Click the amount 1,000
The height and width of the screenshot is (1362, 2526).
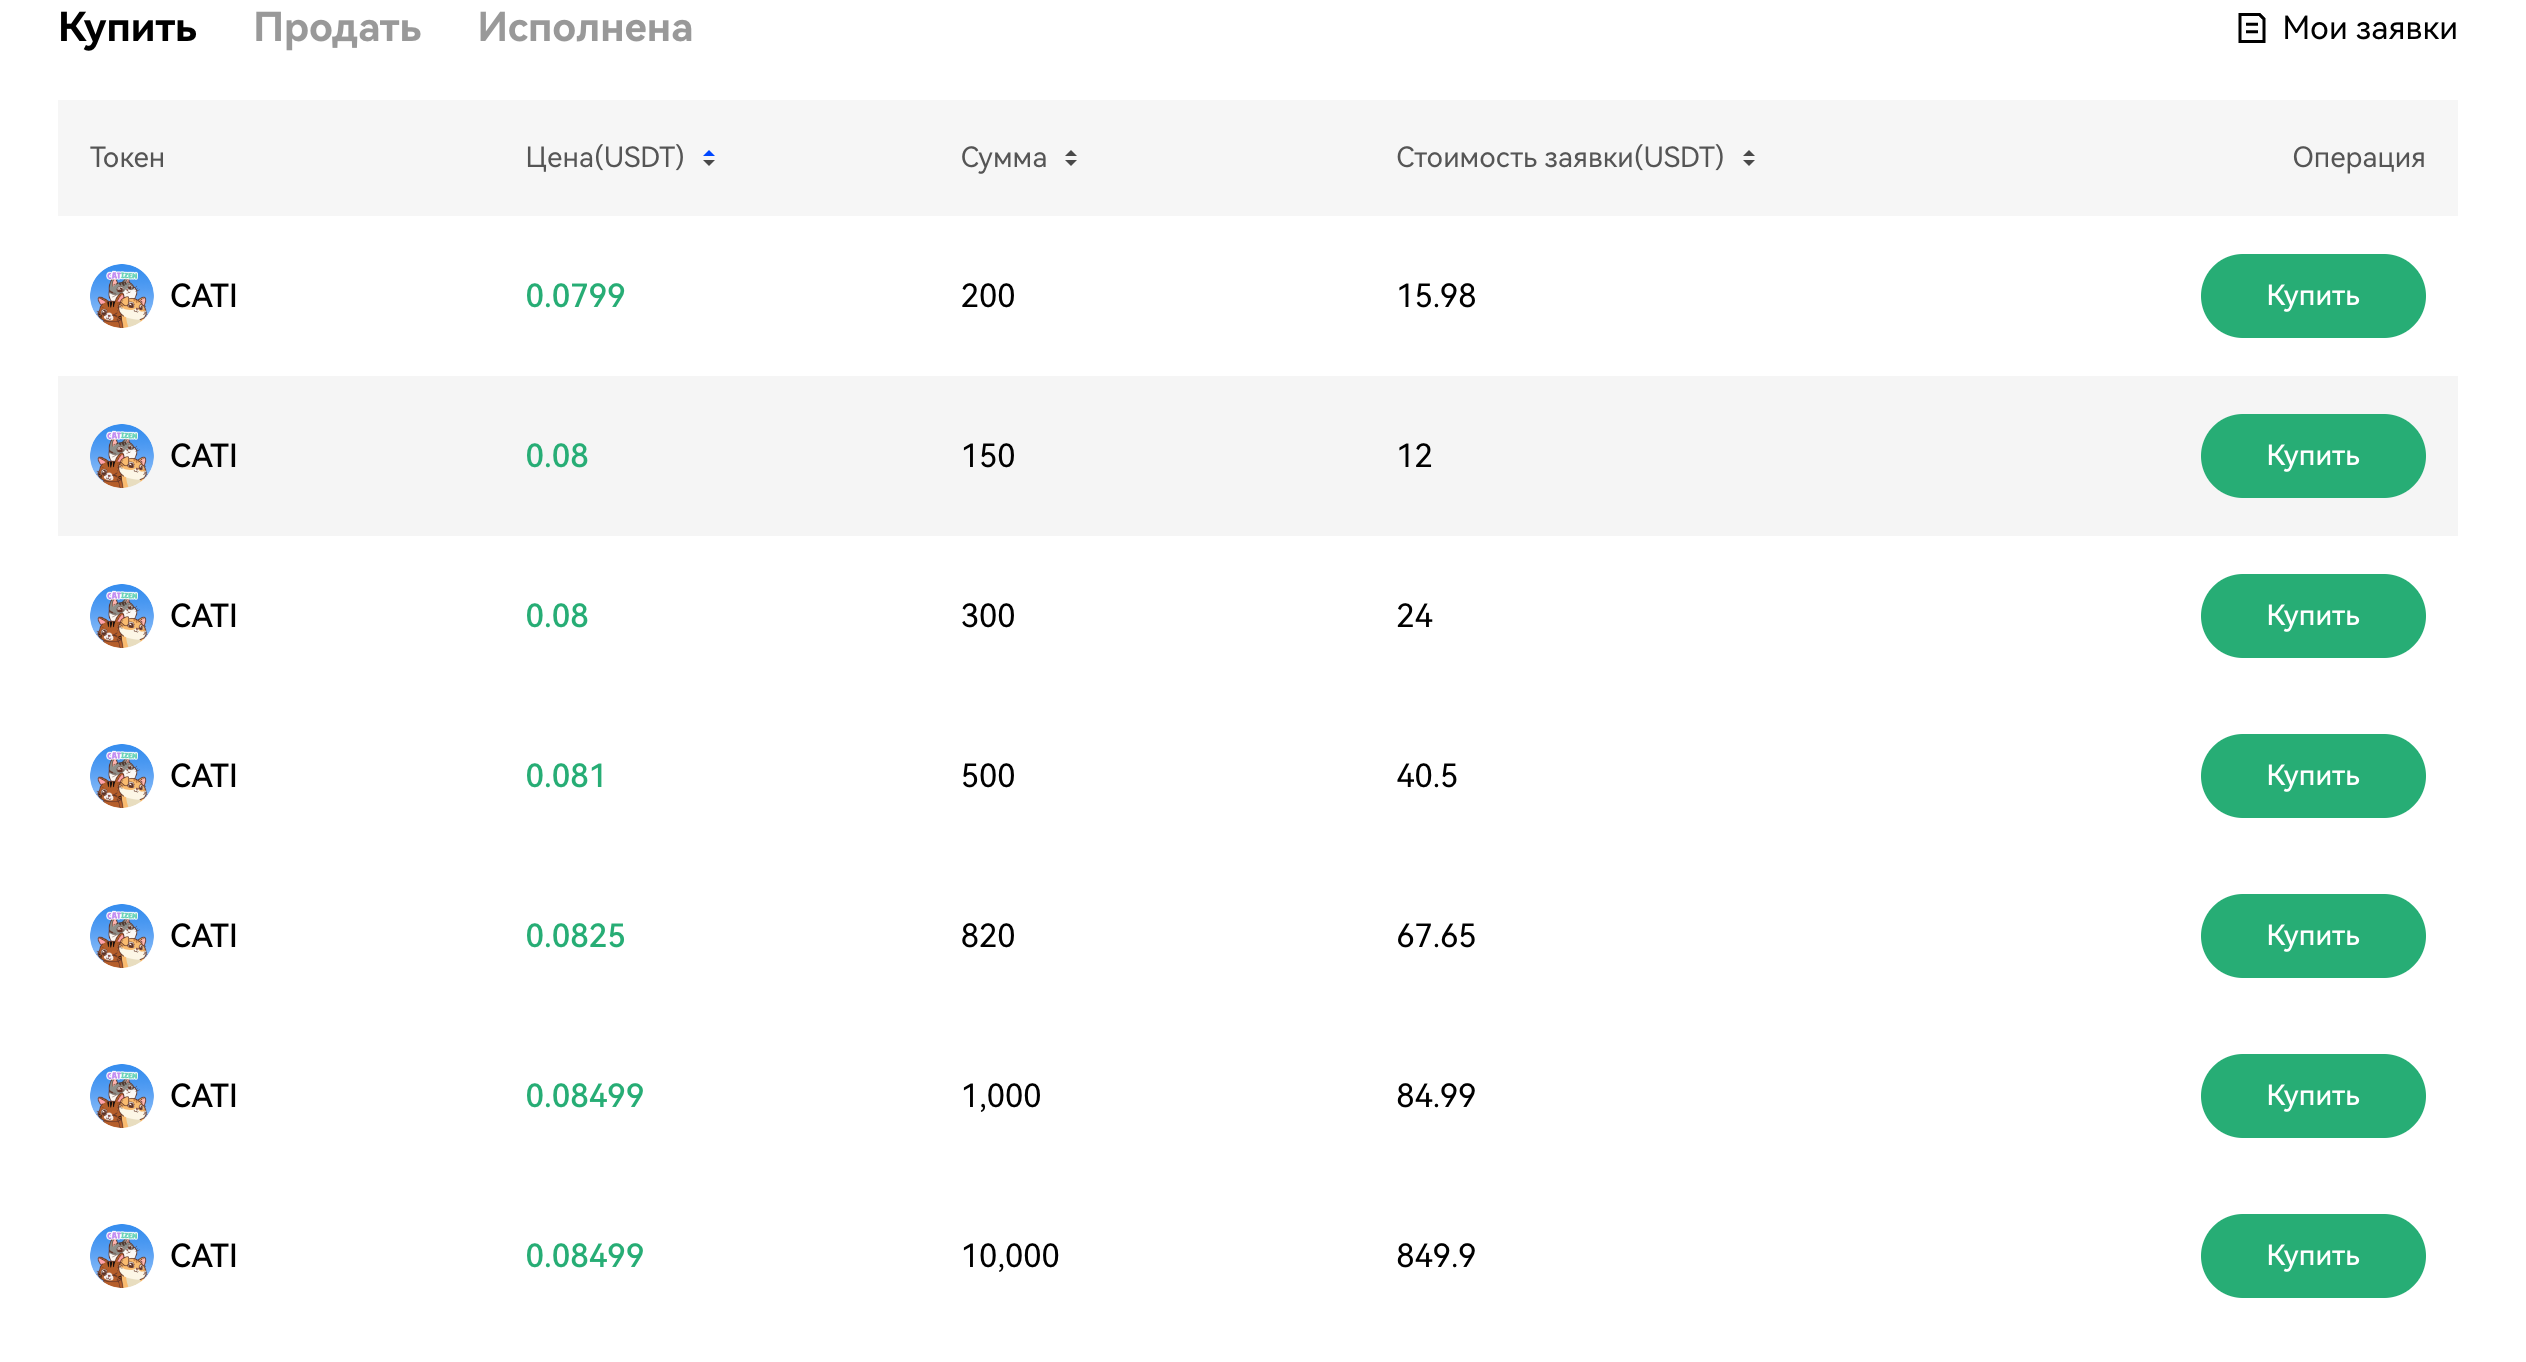1001,1097
